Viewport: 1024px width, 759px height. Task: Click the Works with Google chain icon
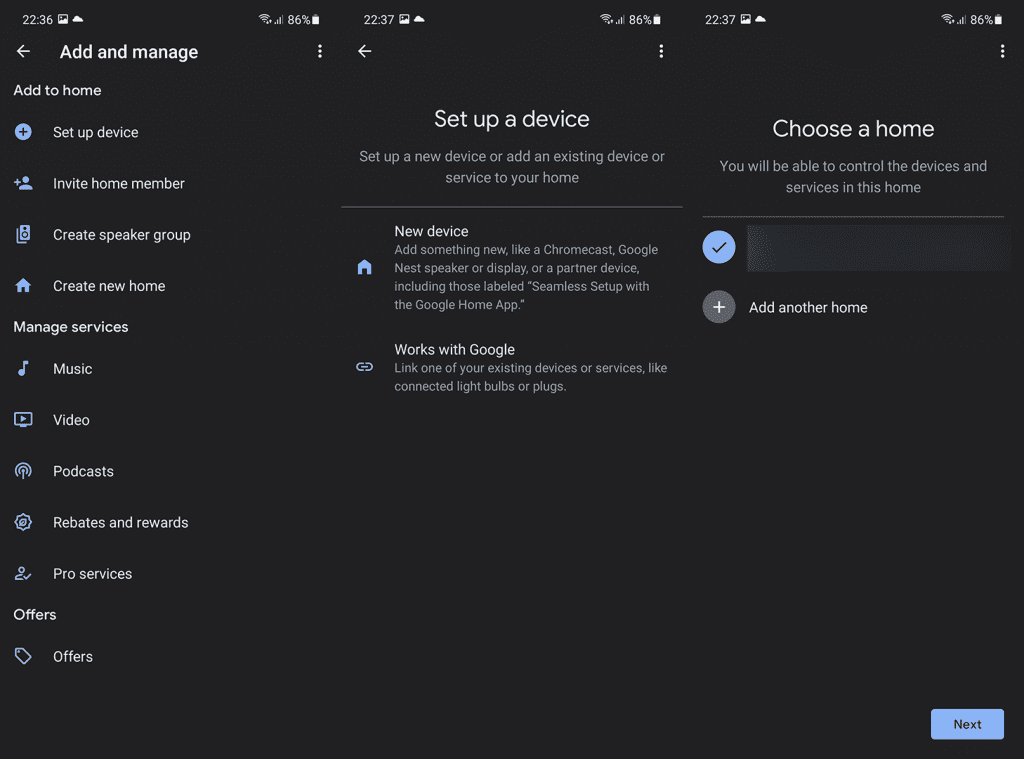click(364, 367)
